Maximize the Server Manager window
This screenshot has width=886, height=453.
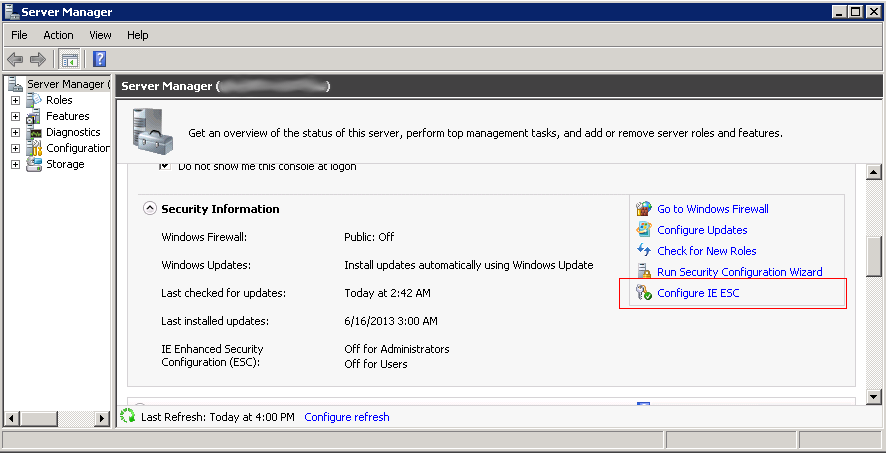coord(856,11)
